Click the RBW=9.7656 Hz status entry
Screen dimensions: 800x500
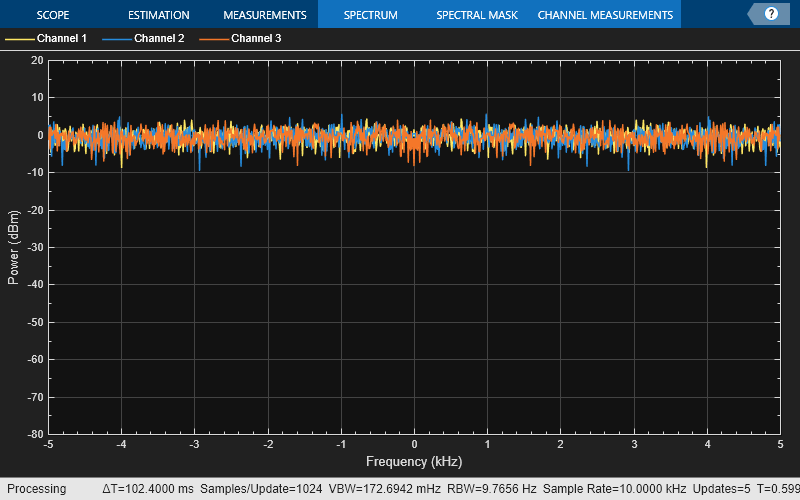pos(492,489)
